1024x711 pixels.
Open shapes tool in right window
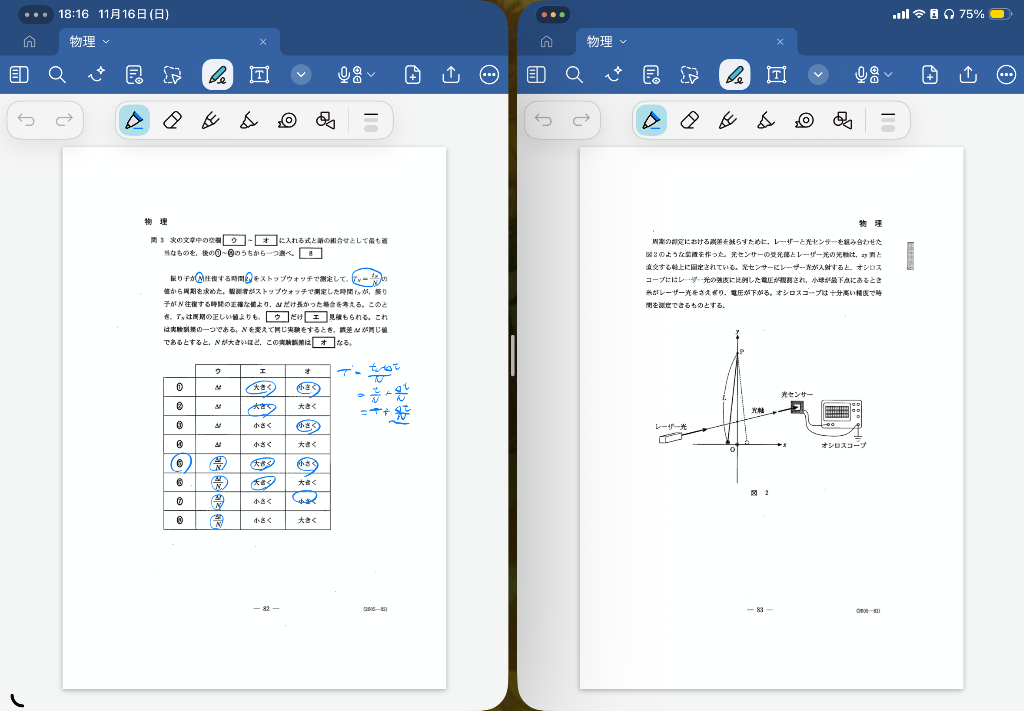click(x=842, y=121)
